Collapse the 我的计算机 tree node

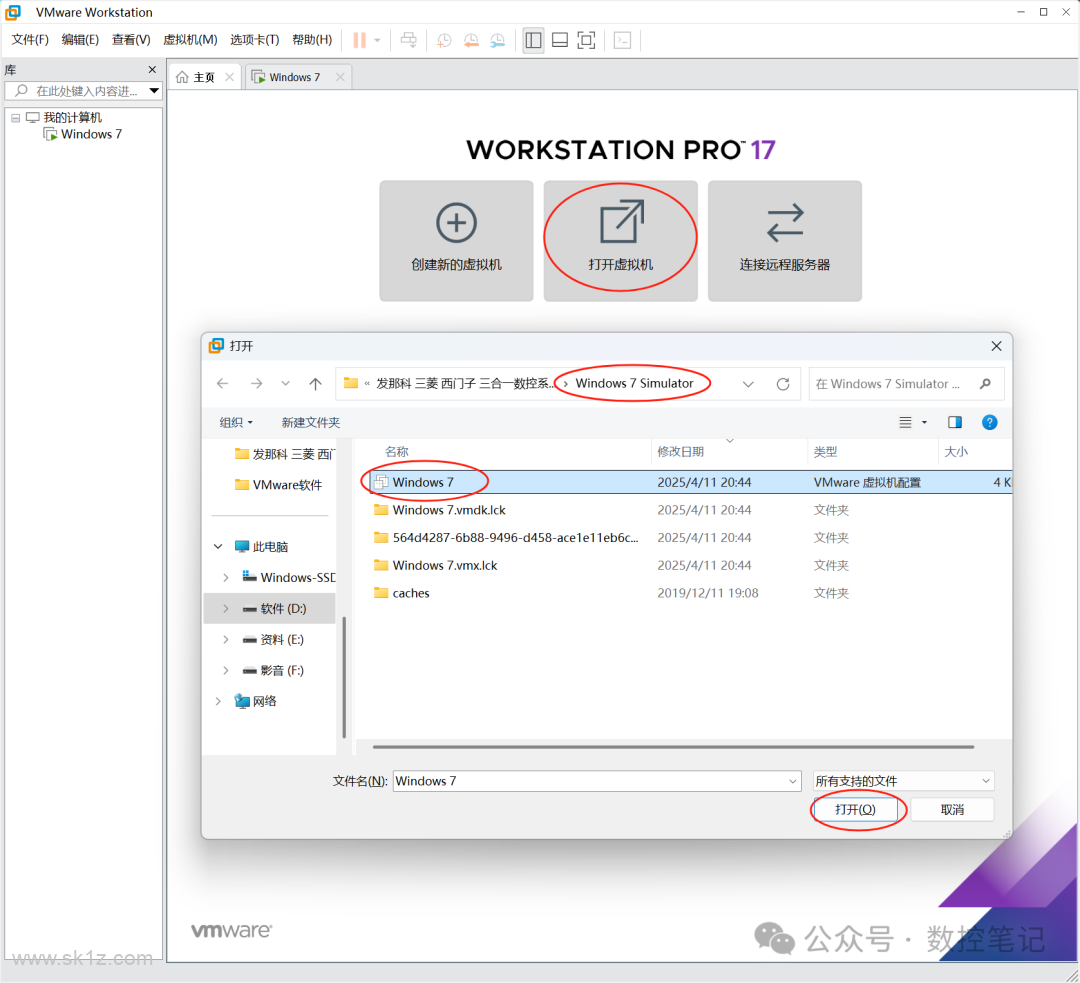15,118
